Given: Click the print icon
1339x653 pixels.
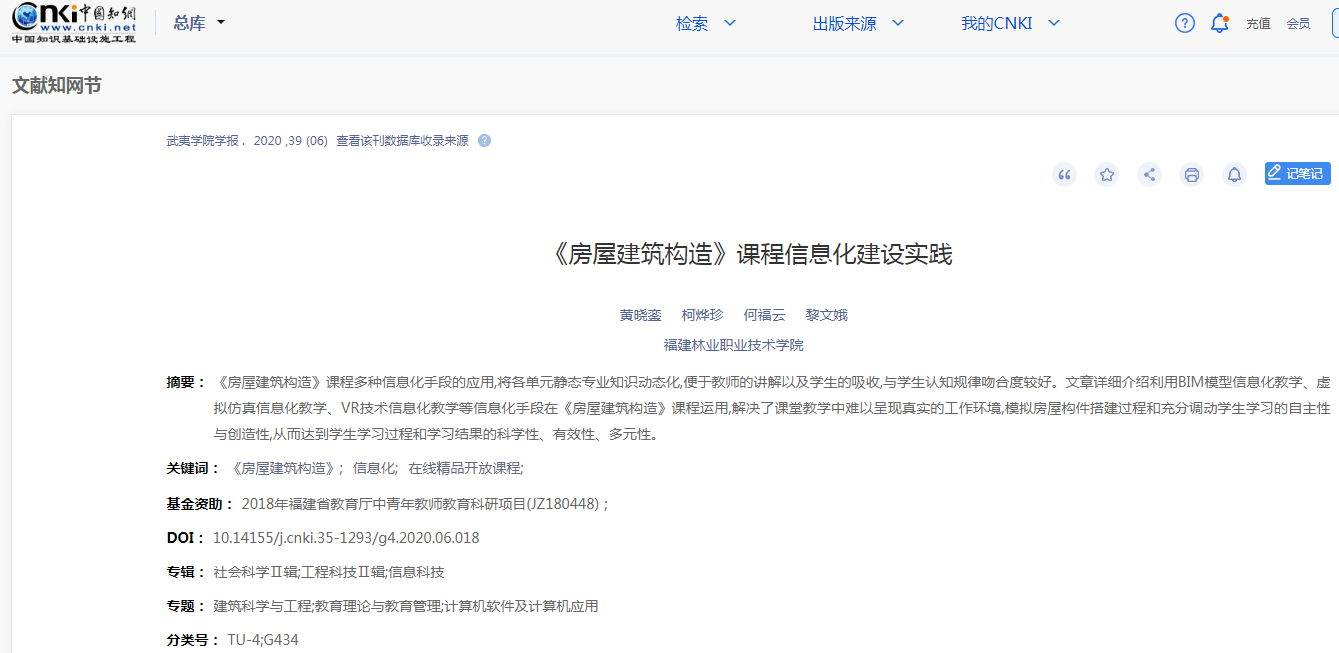Looking at the screenshot, I should [x=1191, y=175].
